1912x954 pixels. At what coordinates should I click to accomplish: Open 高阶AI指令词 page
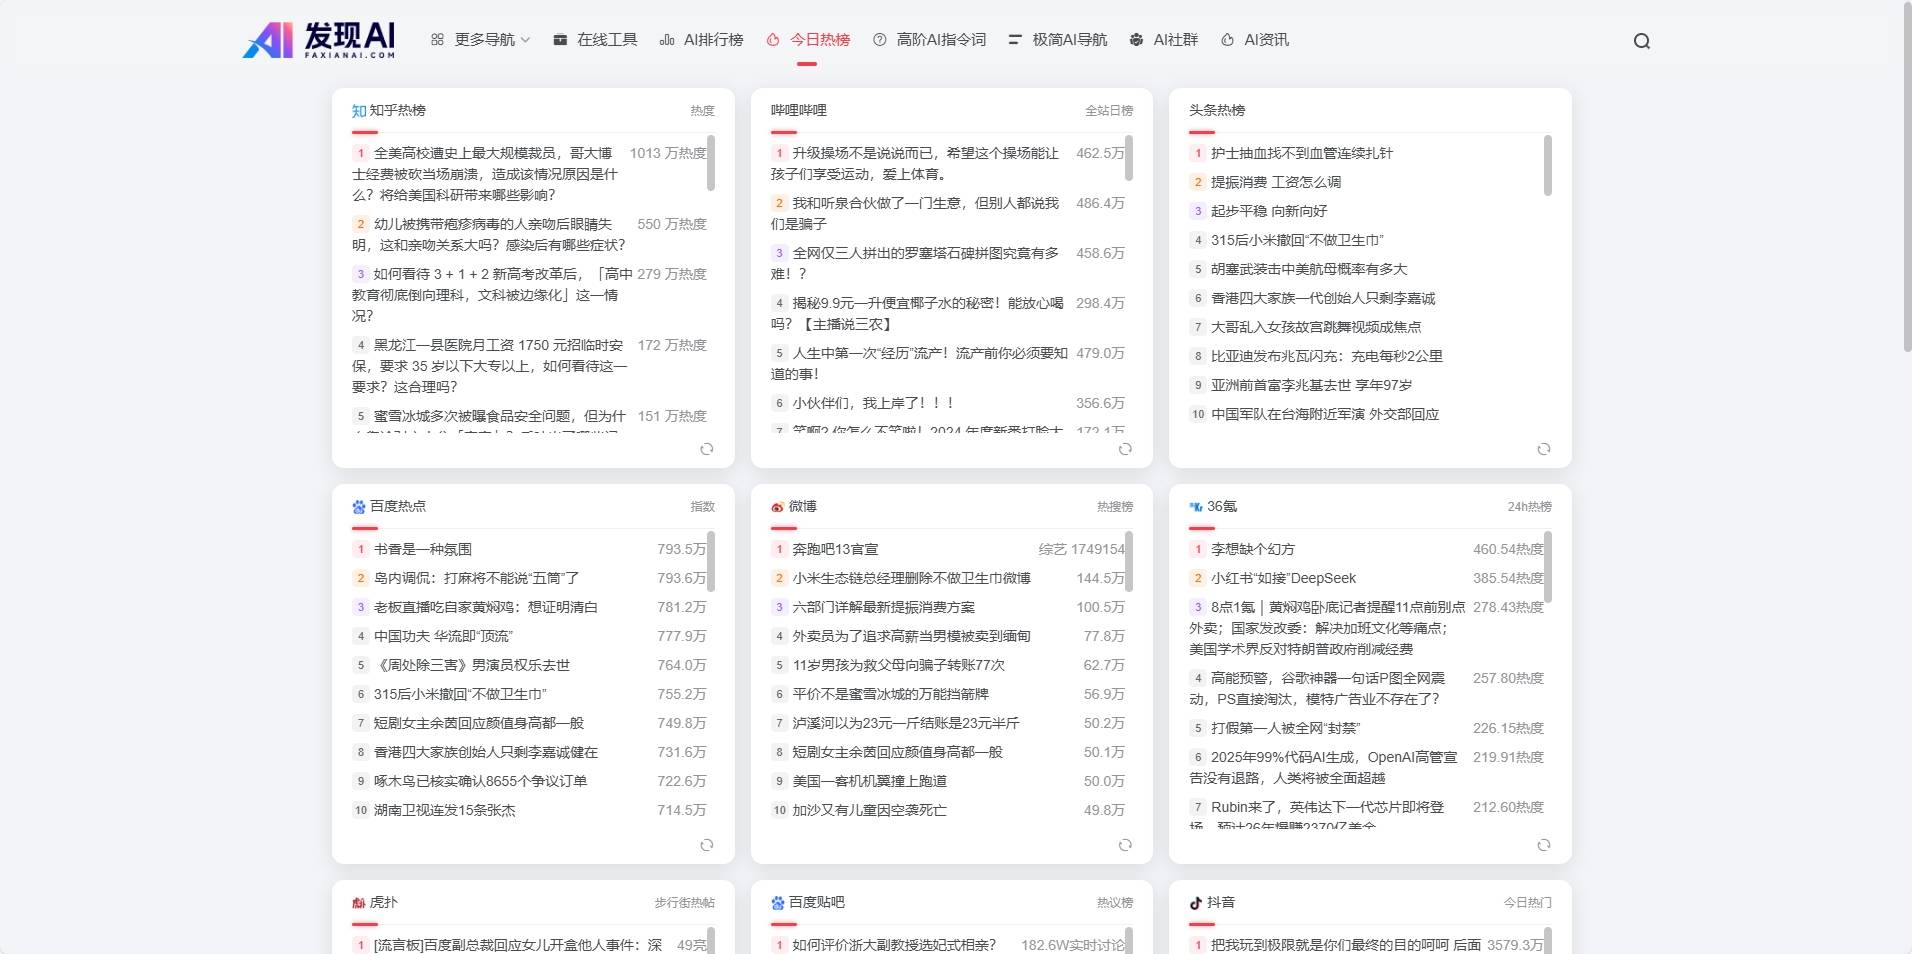click(x=929, y=40)
